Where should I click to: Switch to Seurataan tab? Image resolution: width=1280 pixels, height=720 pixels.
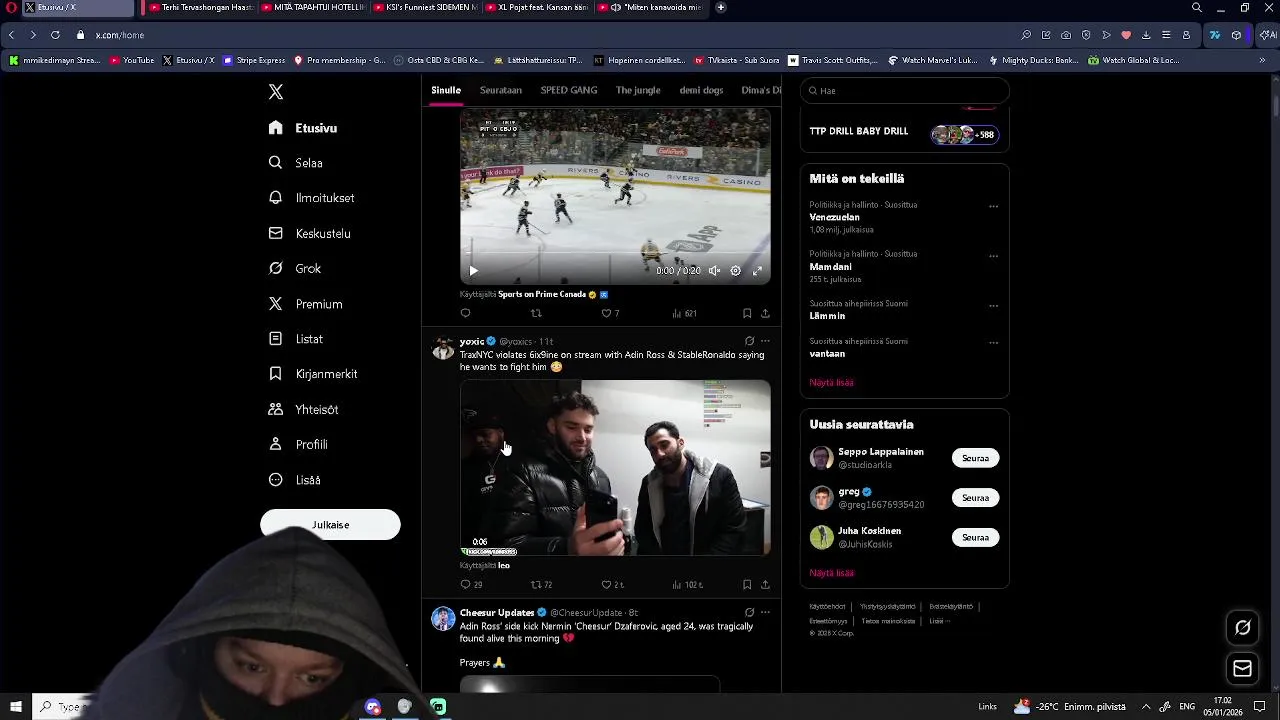(501, 90)
